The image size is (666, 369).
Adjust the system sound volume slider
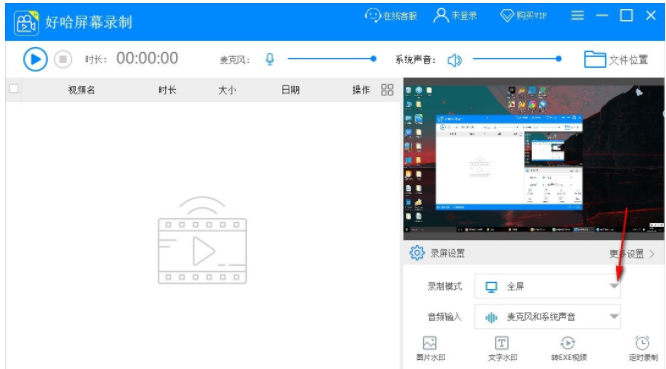[517, 59]
